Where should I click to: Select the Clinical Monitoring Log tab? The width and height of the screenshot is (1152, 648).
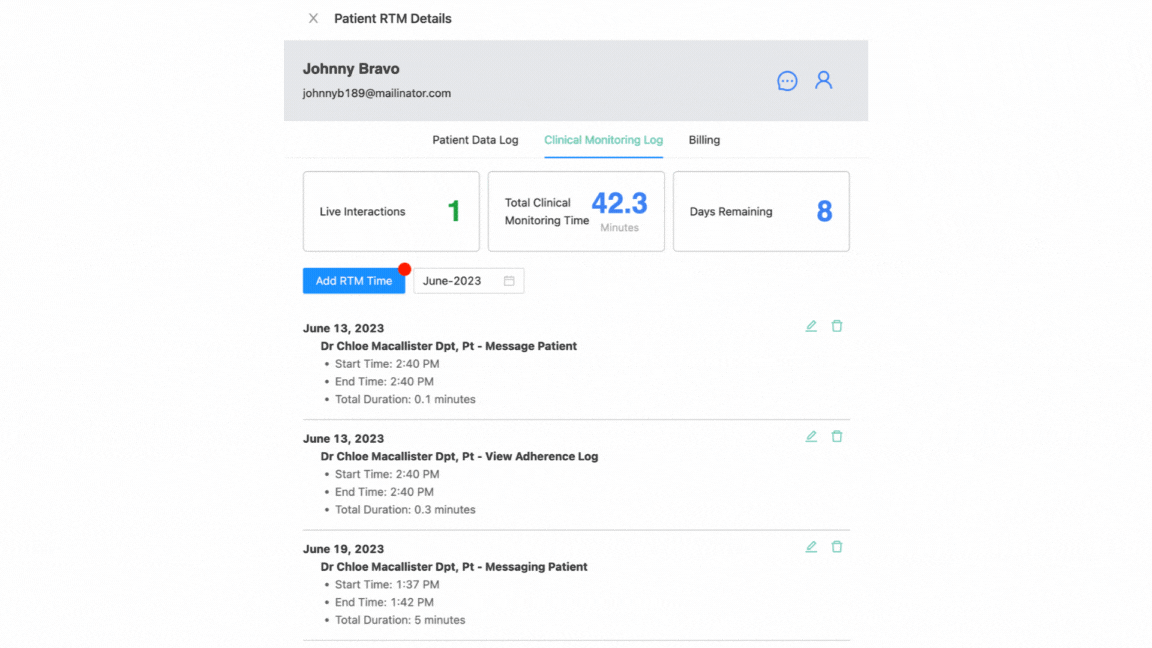pos(603,140)
